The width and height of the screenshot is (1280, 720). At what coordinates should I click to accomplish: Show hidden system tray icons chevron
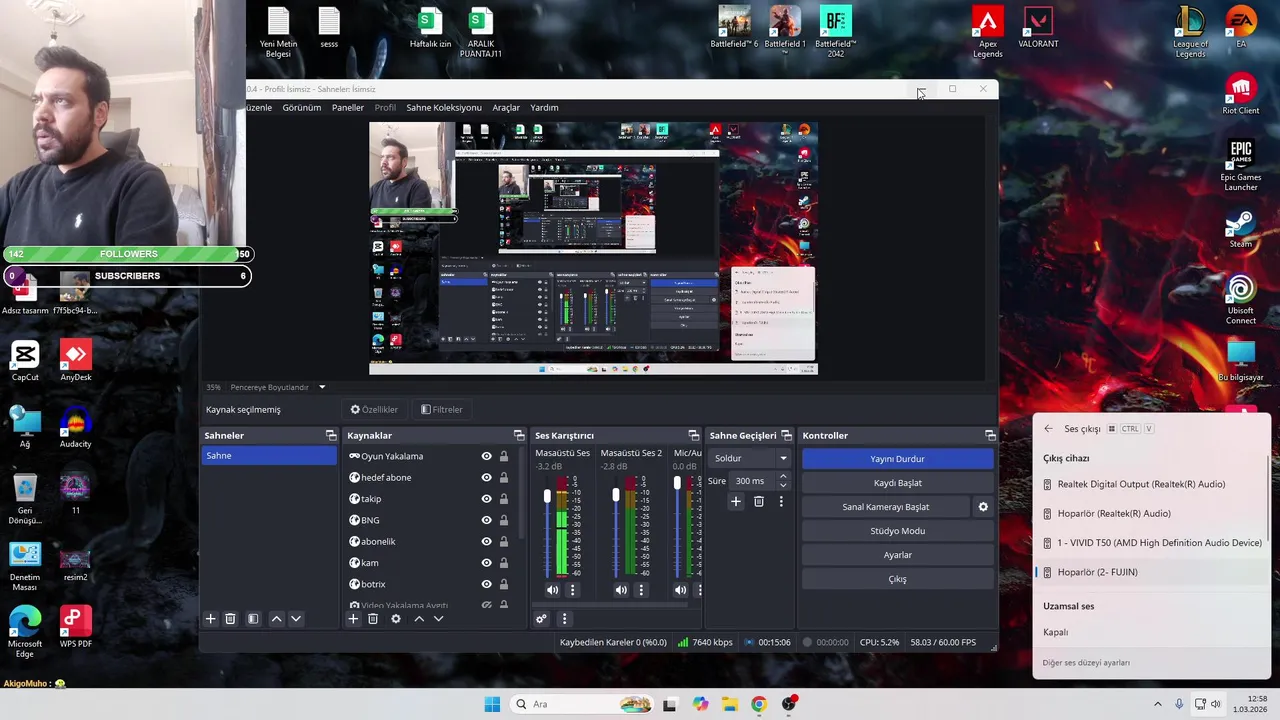point(1158,704)
